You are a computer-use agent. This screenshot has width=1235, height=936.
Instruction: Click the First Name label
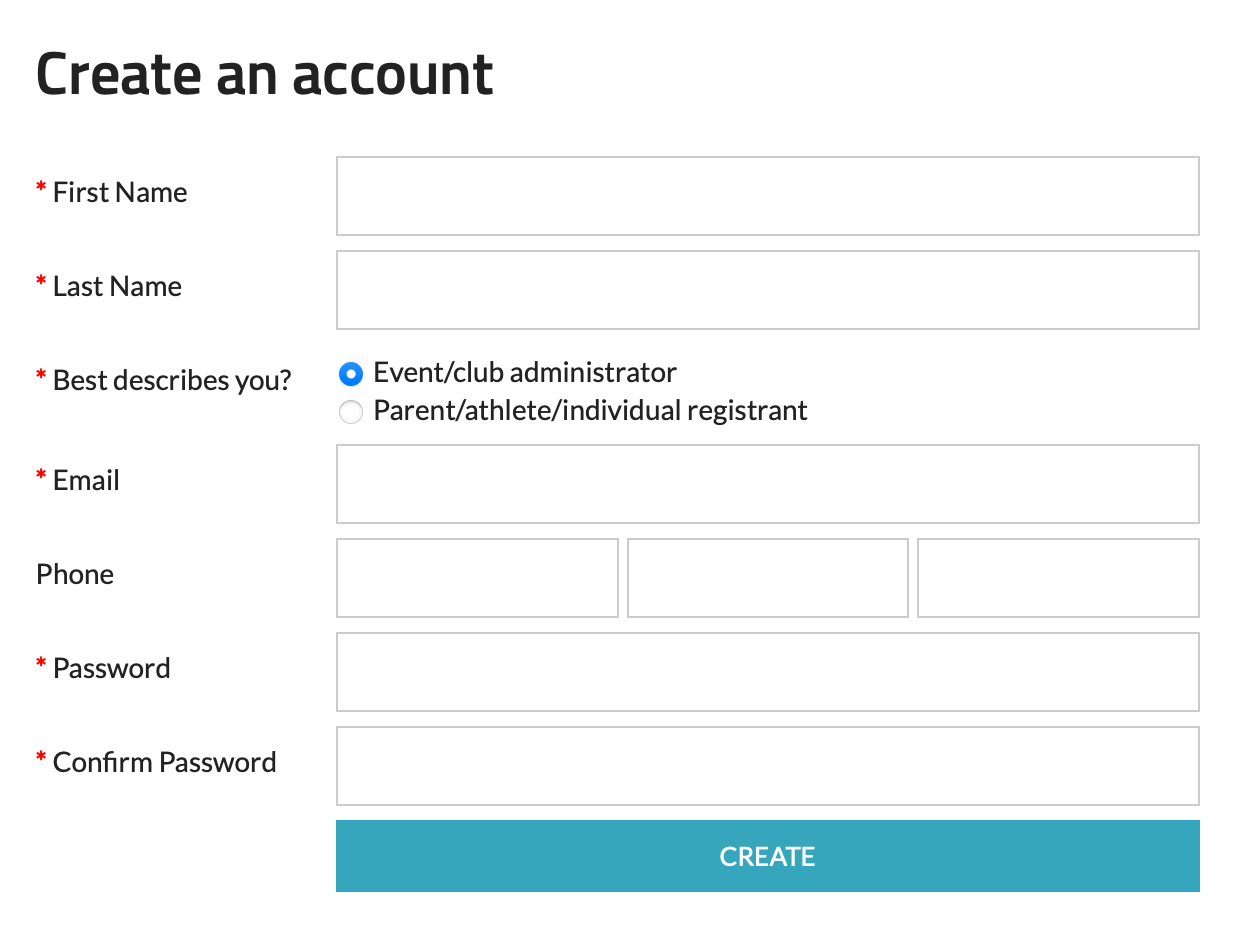(x=120, y=192)
